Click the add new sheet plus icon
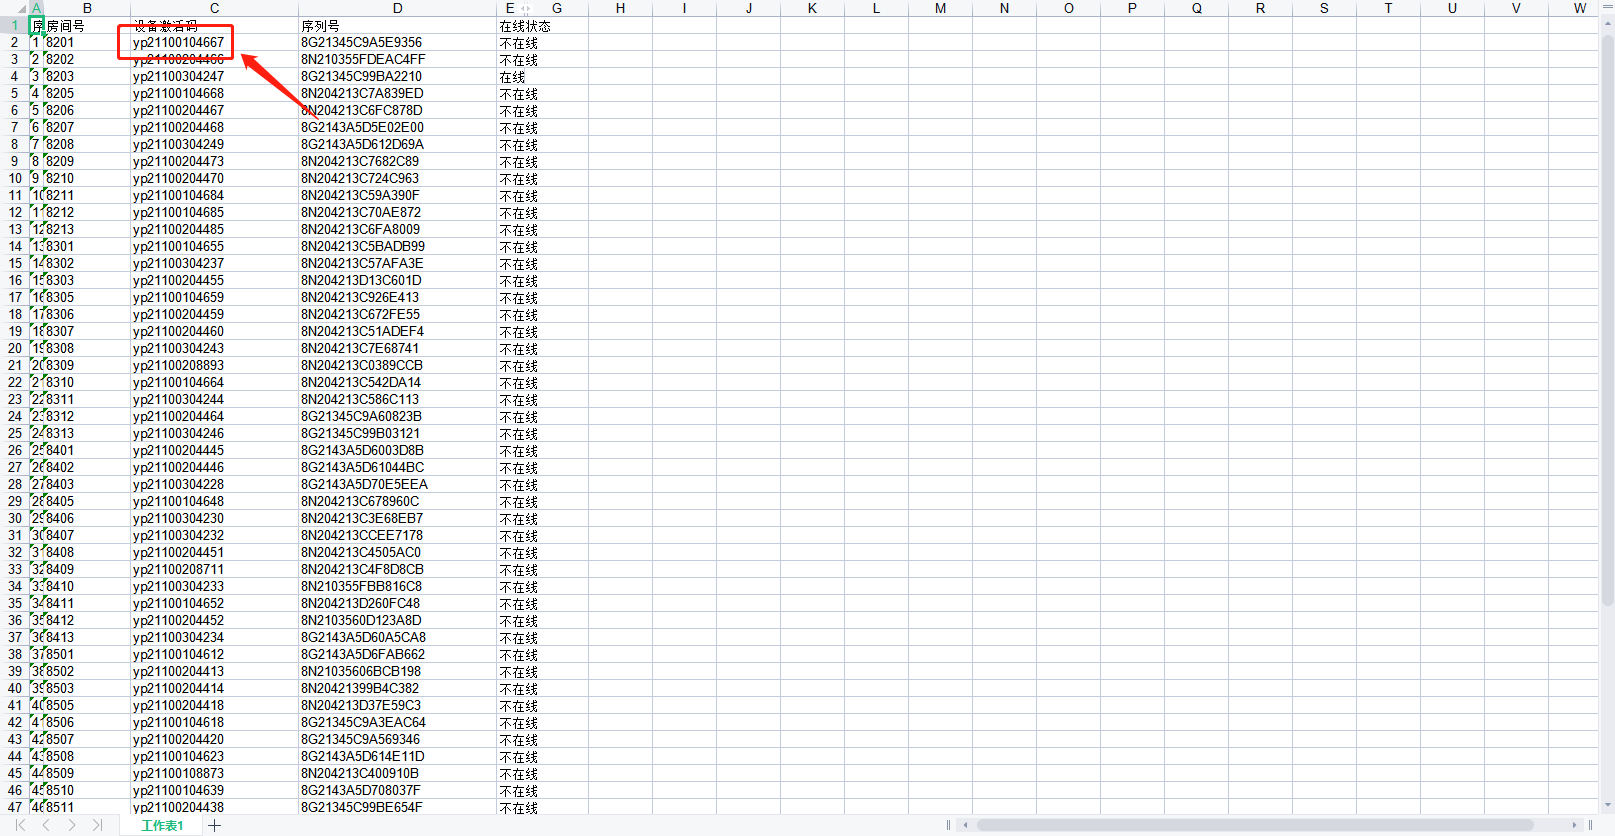The height and width of the screenshot is (836, 1615). click(x=214, y=825)
